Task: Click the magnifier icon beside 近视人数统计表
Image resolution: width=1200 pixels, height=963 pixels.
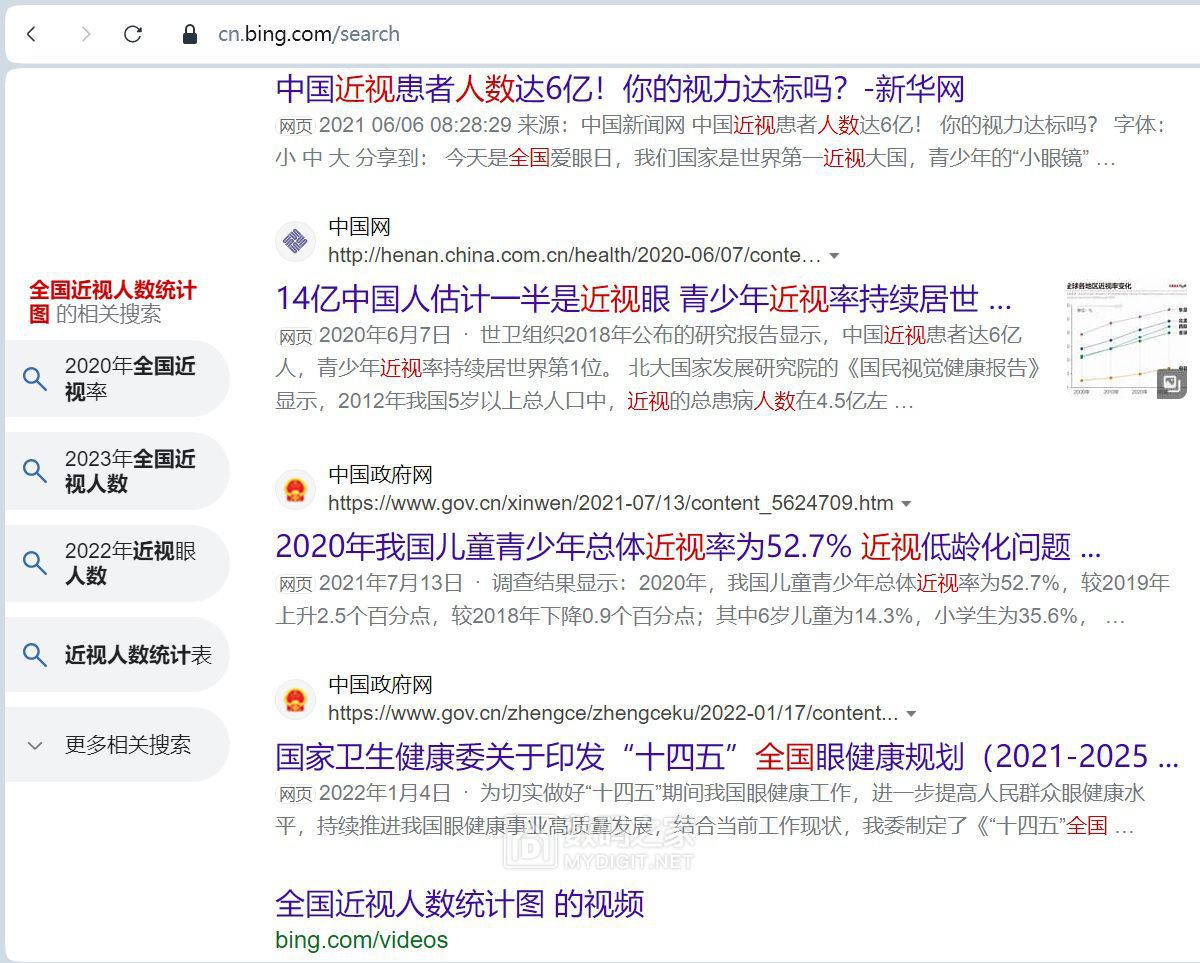Action: [x=35, y=655]
